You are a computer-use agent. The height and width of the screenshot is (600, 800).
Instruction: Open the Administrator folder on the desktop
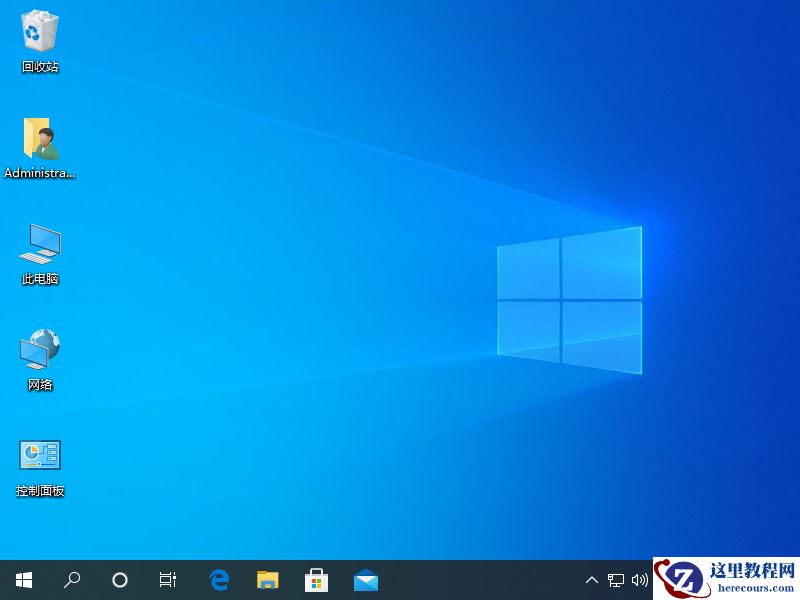click(x=40, y=140)
